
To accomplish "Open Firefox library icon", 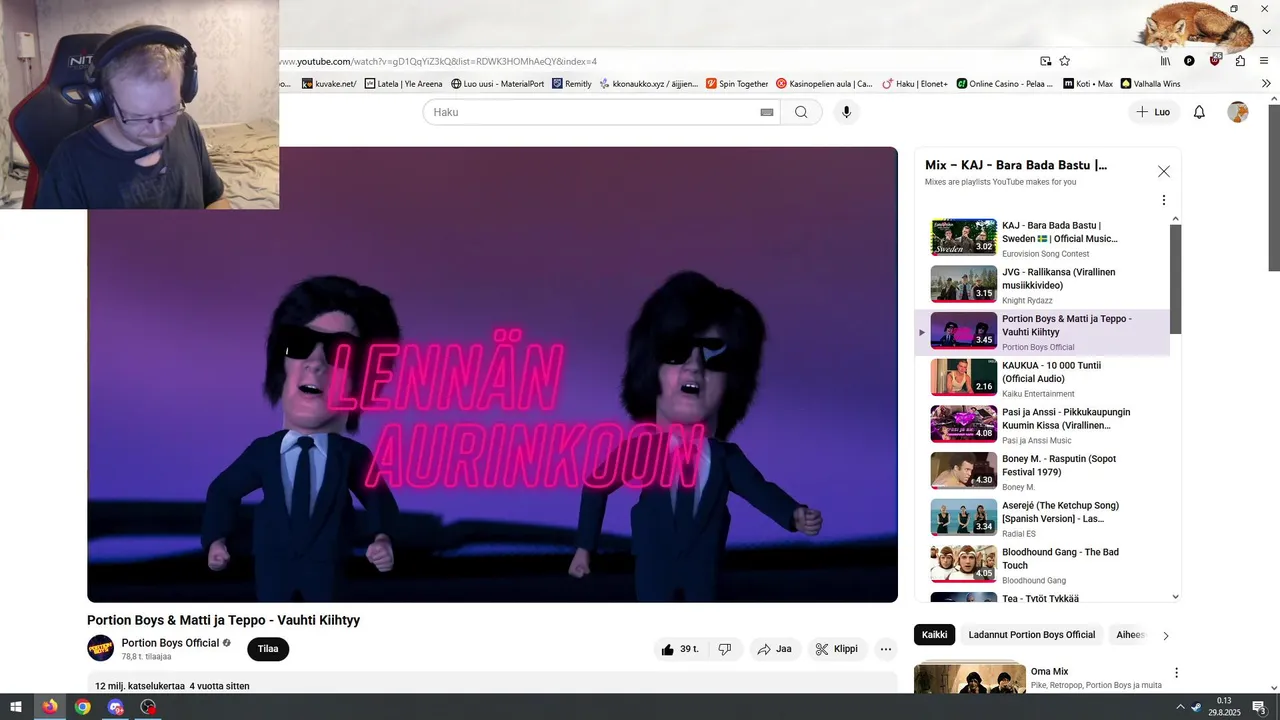I will tap(1165, 61).
